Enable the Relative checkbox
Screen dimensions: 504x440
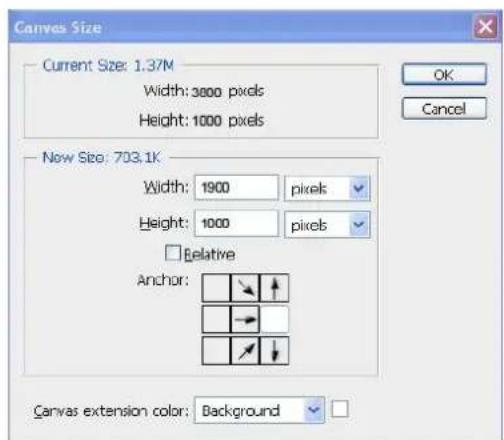pos(173,253)
